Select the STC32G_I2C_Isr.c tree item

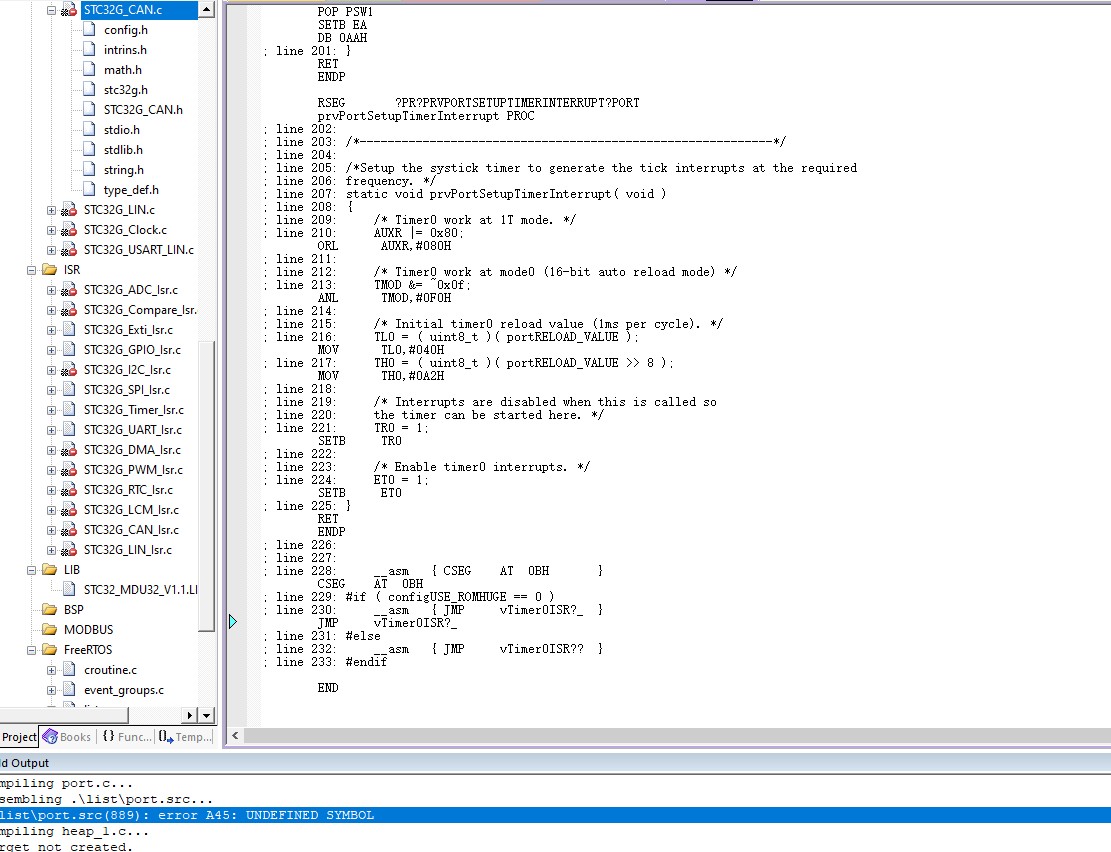[x=127, y=370]
